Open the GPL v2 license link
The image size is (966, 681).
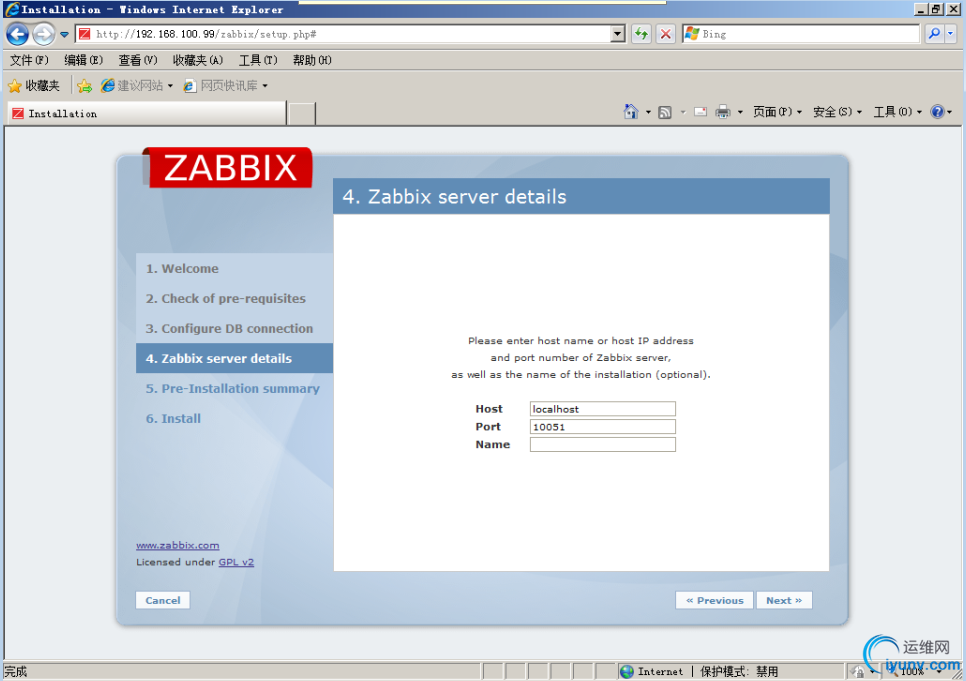click(x=236, y=562)
